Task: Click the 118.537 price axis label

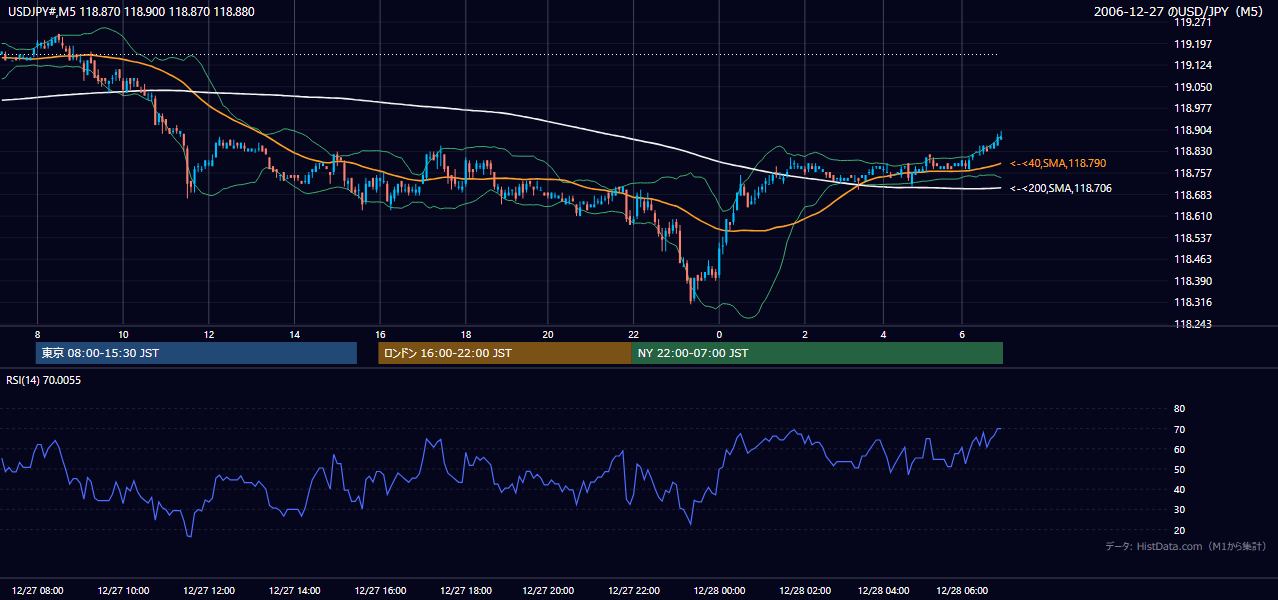Action: click(x=1192, y=238)
